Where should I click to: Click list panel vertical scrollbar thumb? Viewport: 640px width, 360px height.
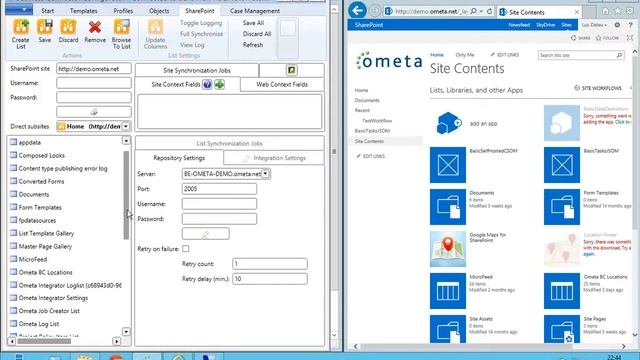click(x=126, y=195)
